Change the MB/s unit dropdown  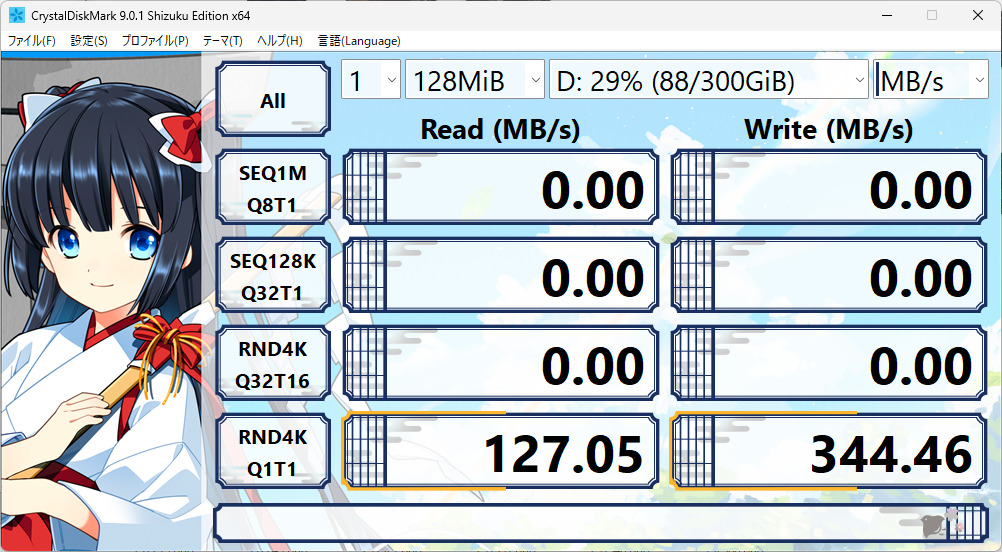930,81
